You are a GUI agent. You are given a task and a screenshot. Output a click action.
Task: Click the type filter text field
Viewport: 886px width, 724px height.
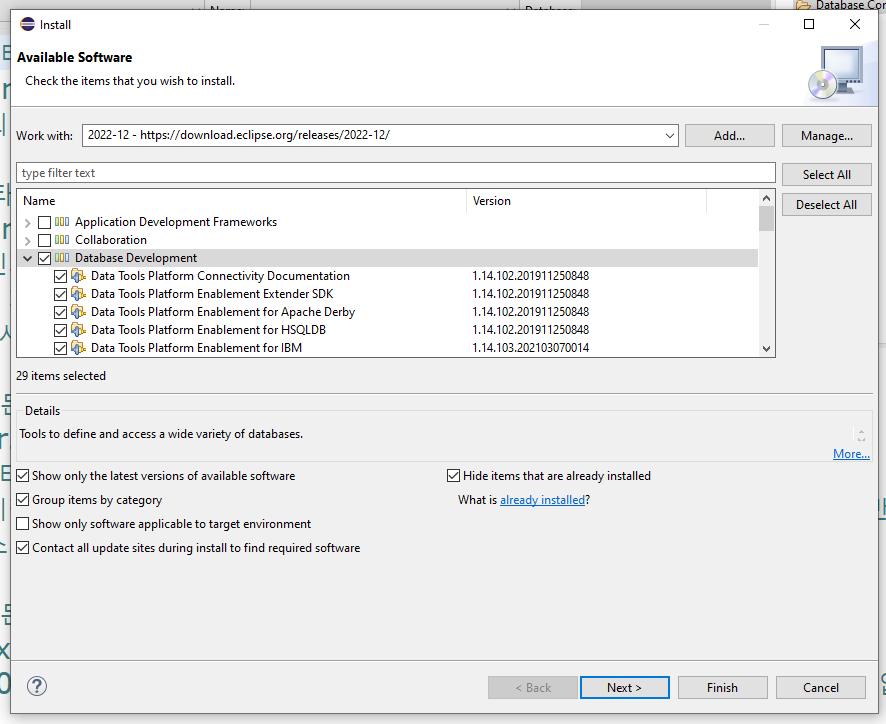[396, 173]
